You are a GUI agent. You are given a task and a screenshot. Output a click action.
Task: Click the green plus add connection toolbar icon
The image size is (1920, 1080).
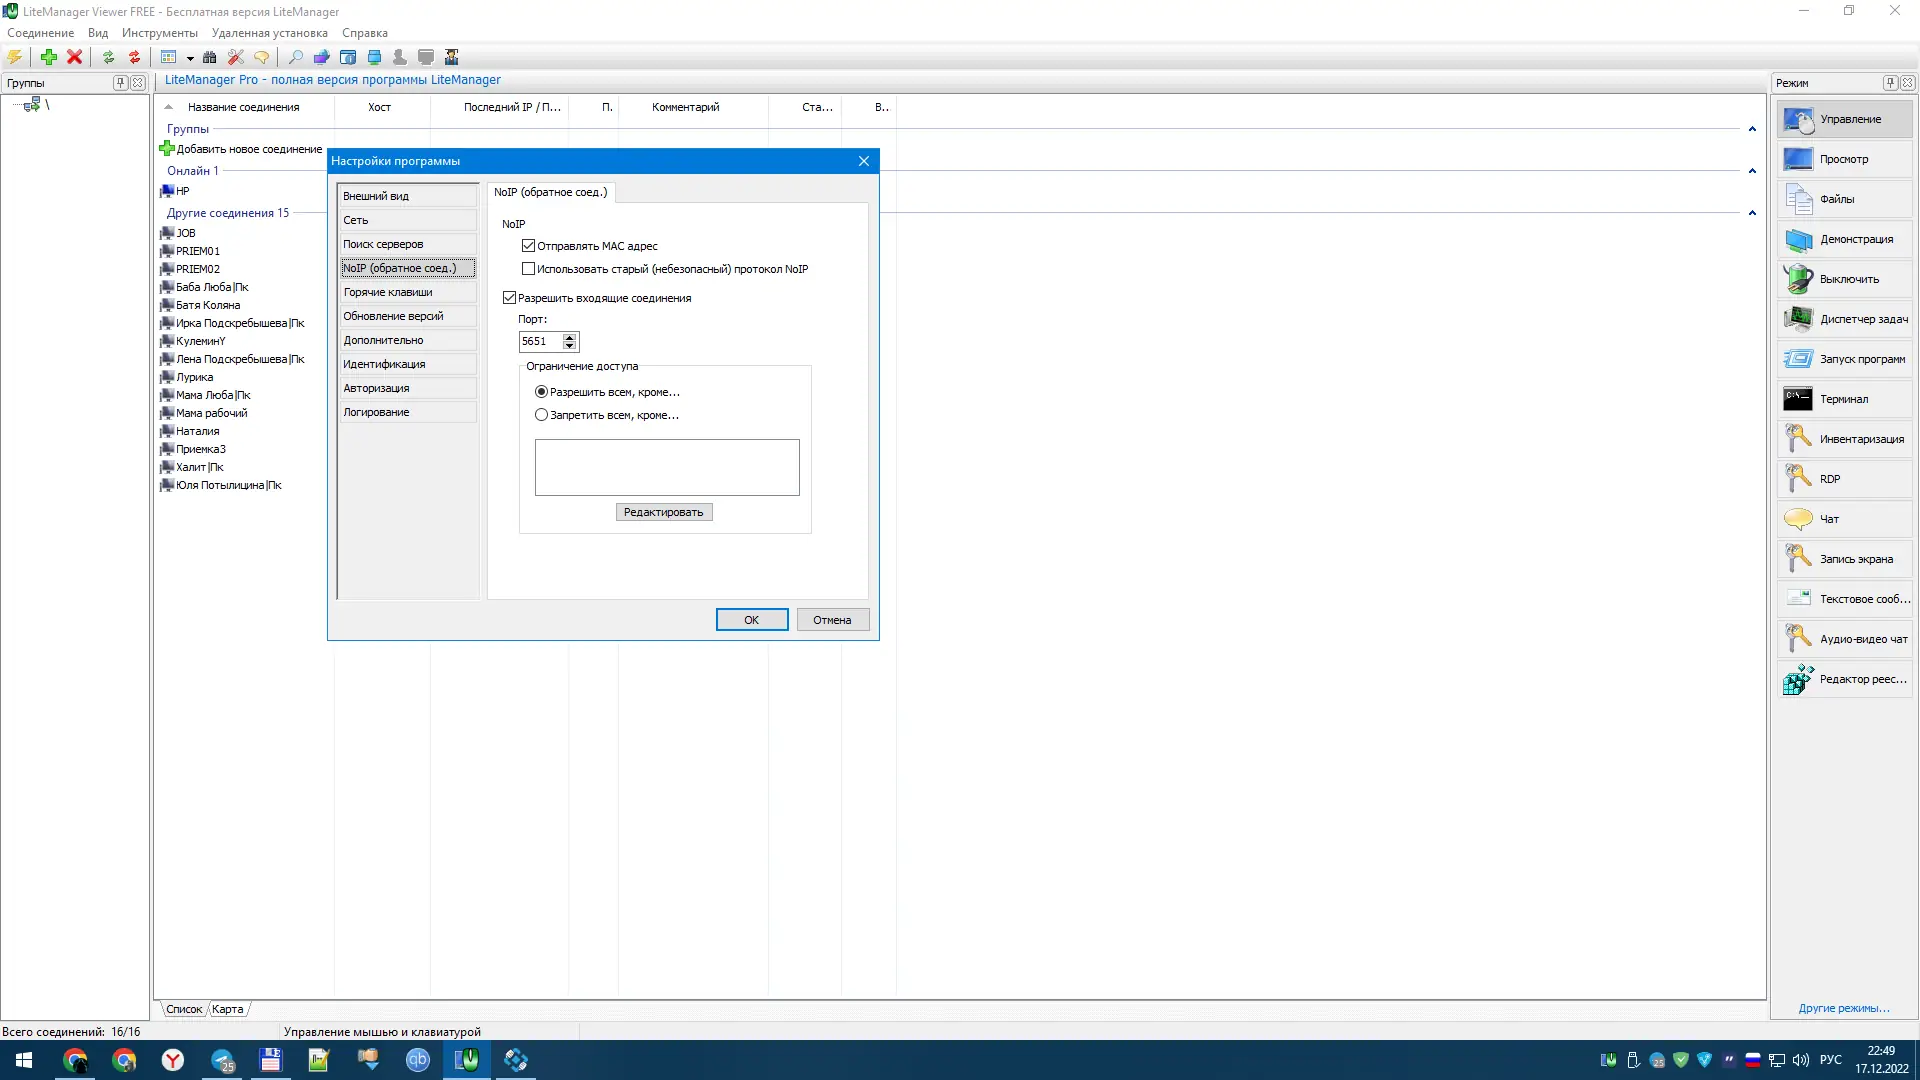[48, 57]
